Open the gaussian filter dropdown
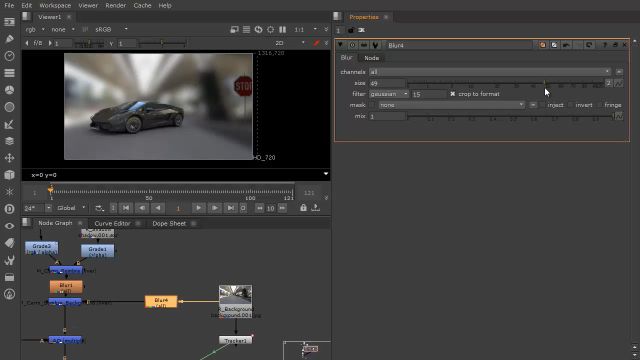Image resolution: width=640 pixels, height=360 pixels. 389,94
